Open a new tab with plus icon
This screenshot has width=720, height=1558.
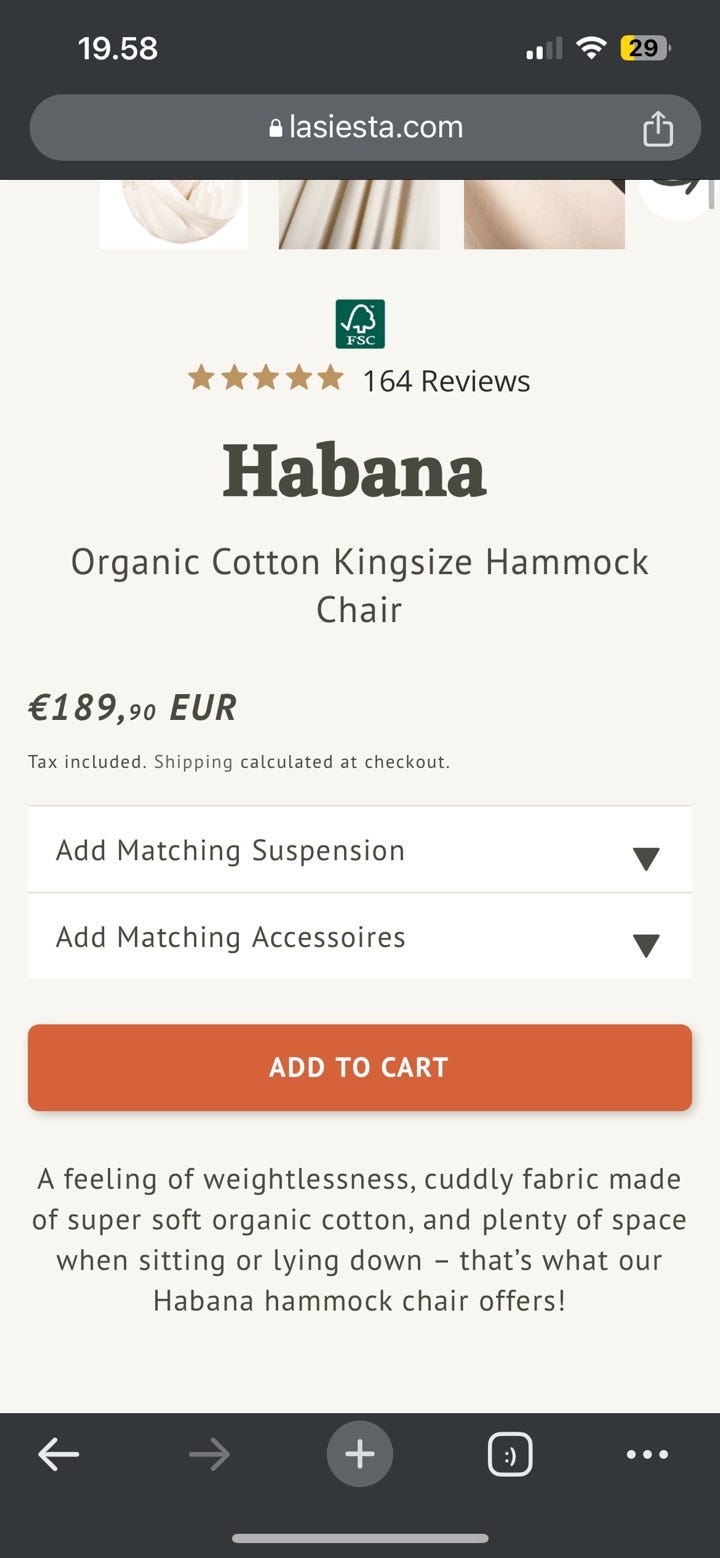pos(360,1454)
